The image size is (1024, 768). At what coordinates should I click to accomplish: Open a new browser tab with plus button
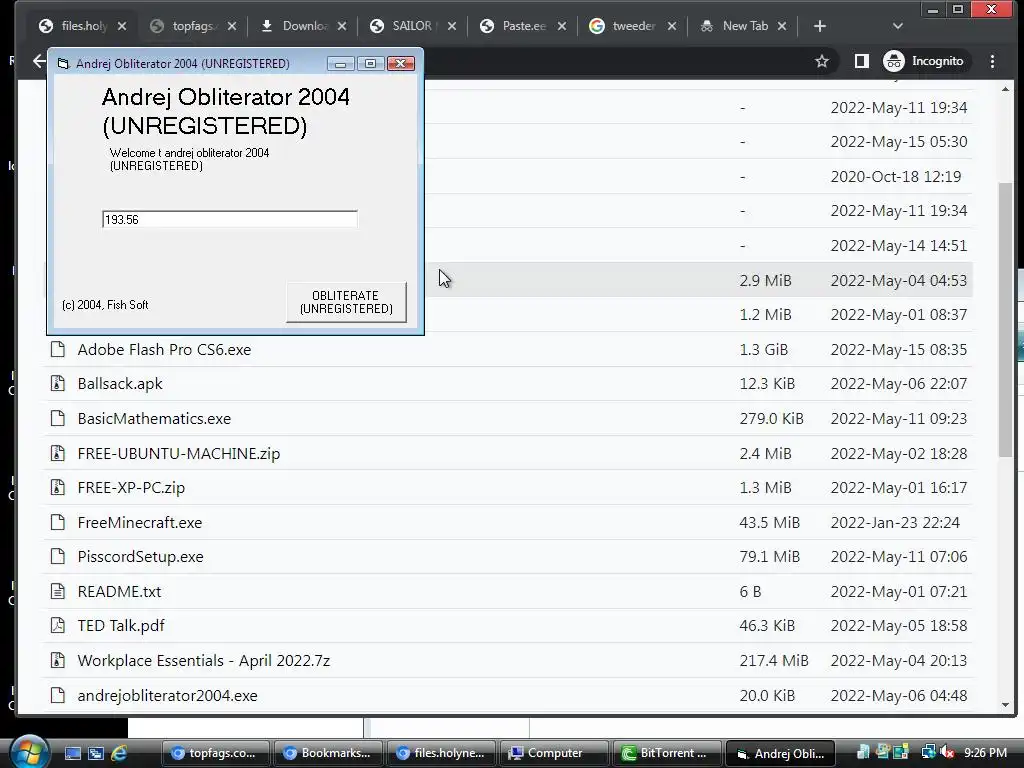820,26
